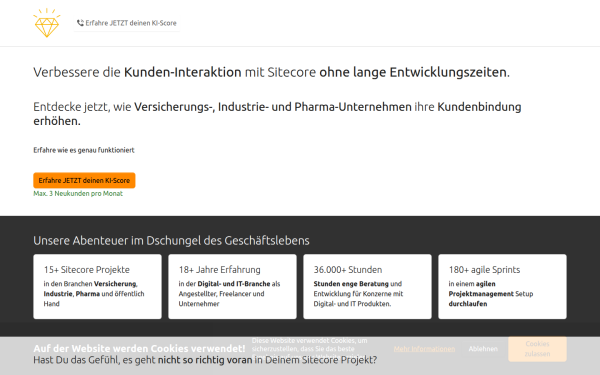Viewport: 600px width, 375px height.
Task: Open 'Mehr Informationen' cookie link
Action: coord(424,349)
